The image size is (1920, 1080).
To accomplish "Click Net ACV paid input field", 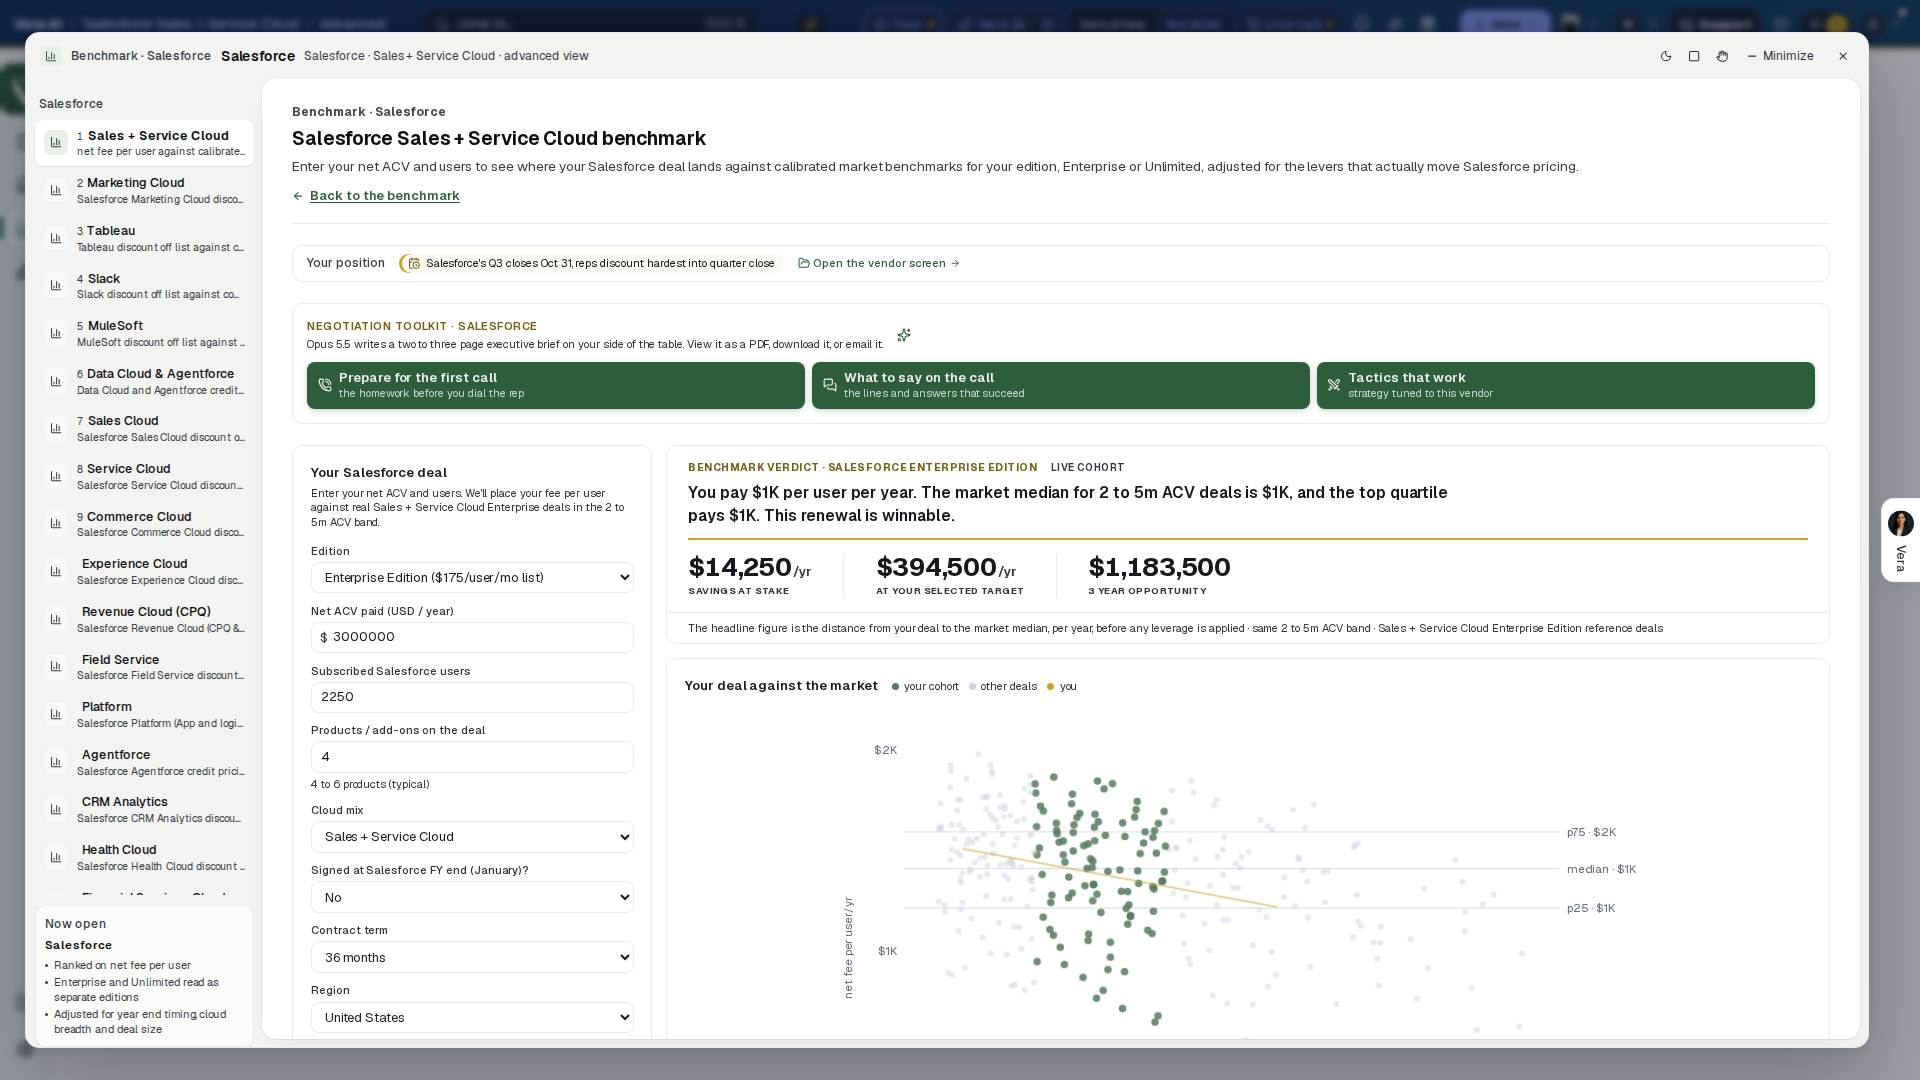I will tap(472, 638).
